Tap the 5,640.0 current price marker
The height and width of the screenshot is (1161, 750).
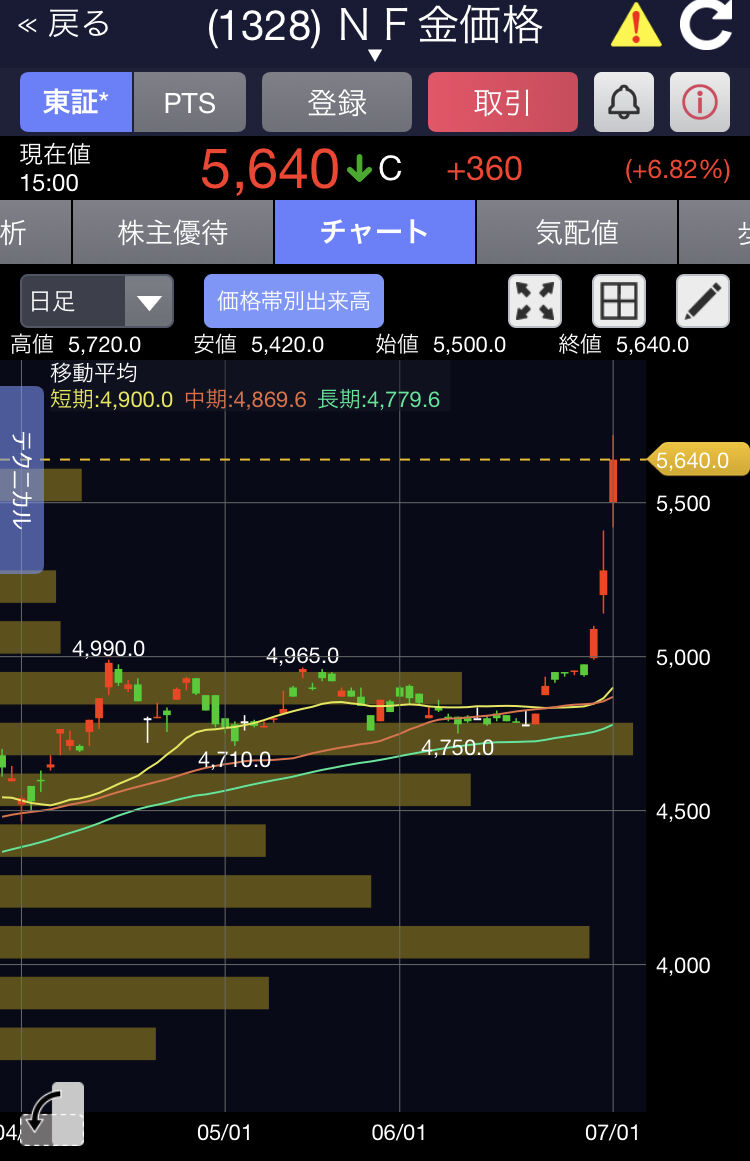[x=697, y=460]
